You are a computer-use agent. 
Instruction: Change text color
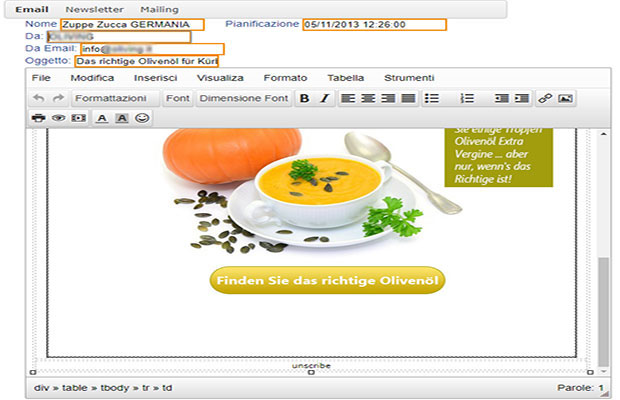click(102, 118)
